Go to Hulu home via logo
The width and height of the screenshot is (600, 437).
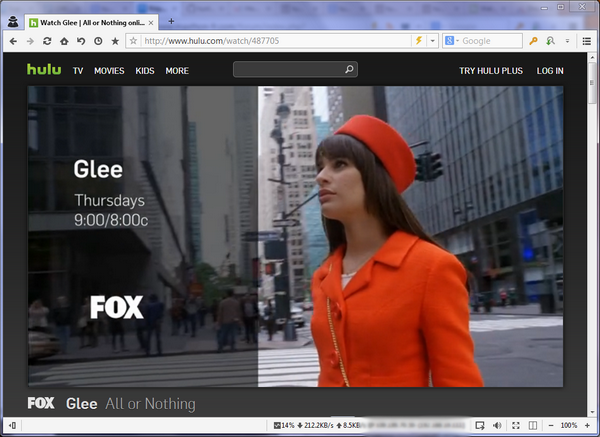[x=44, y=69]
